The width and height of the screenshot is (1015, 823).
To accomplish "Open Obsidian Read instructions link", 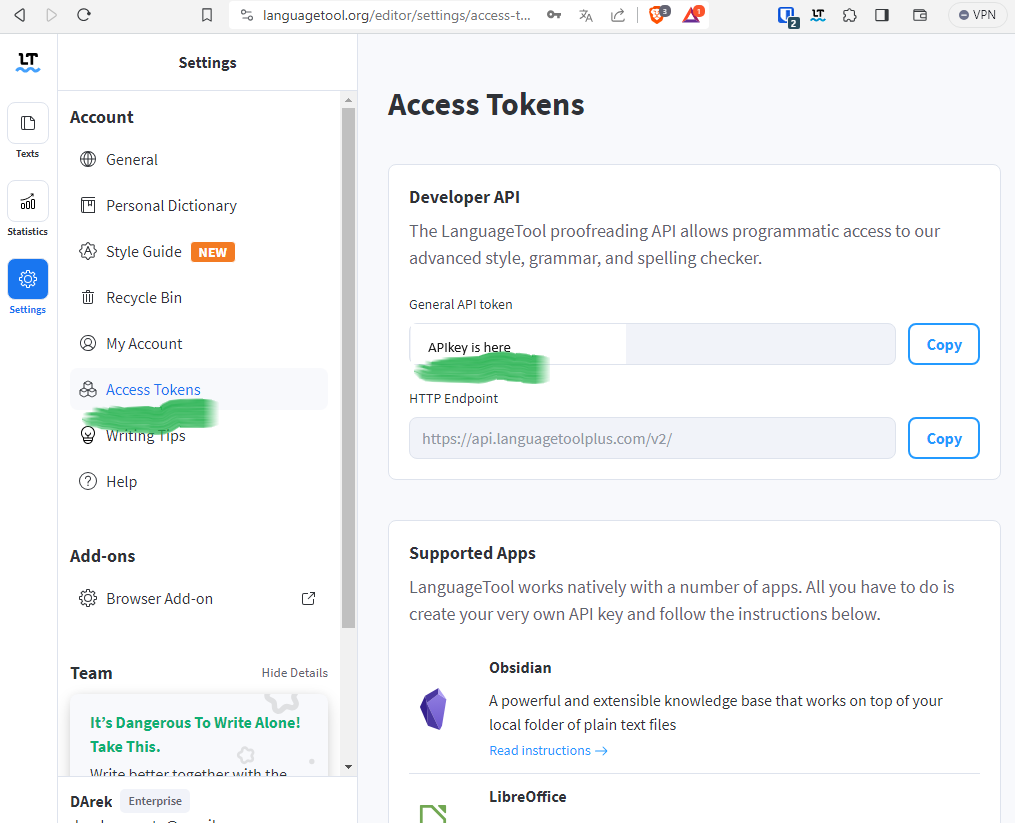I will click(548, 750).
